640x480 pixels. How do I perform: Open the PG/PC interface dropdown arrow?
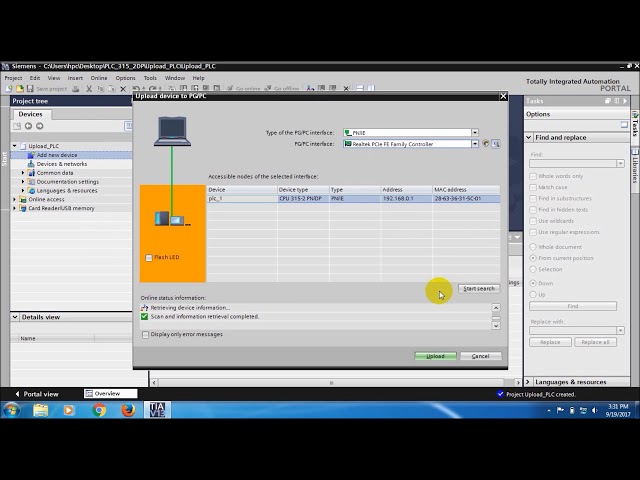[475, 144]
